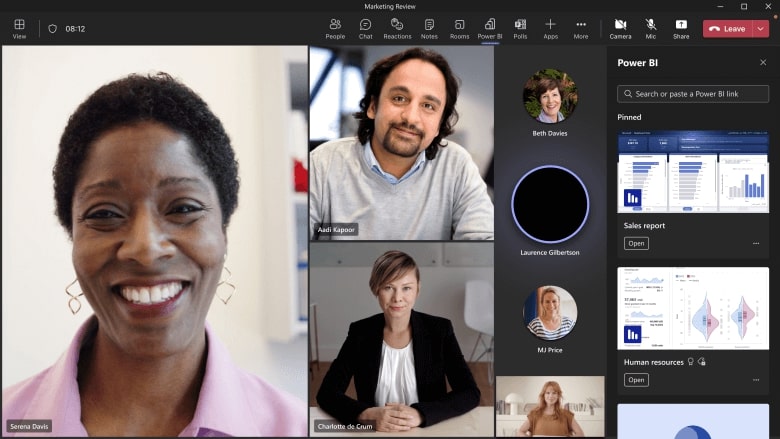Click Open under Sales report
The image size is (780, 439).
636,243
